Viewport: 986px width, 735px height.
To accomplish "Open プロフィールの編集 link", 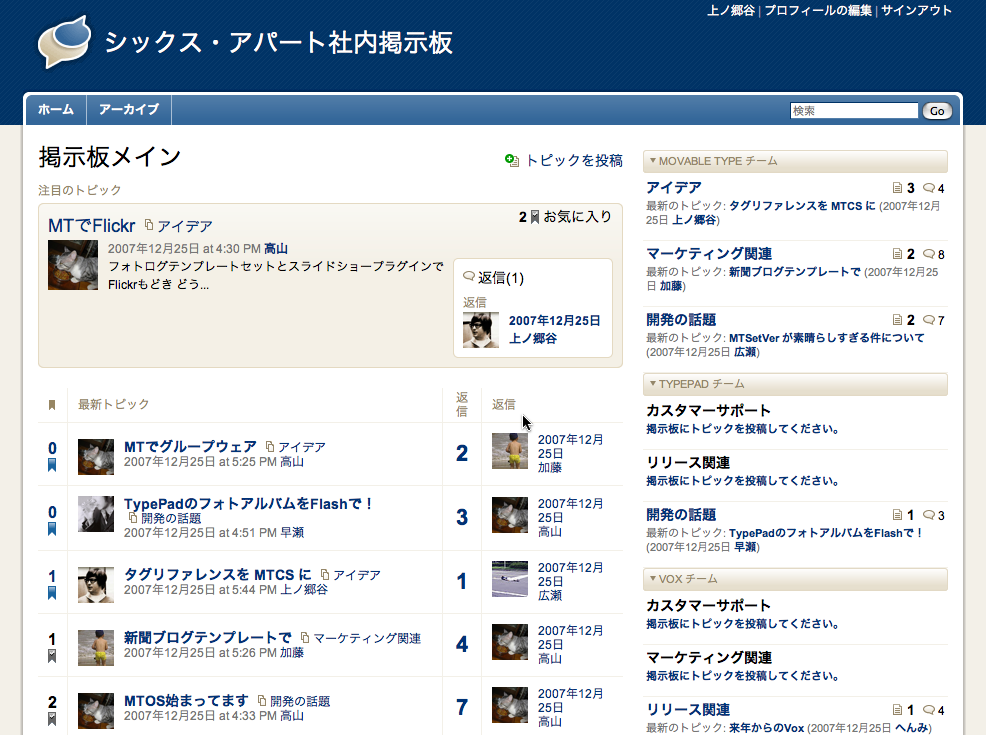I will click(x=817, y=11).
